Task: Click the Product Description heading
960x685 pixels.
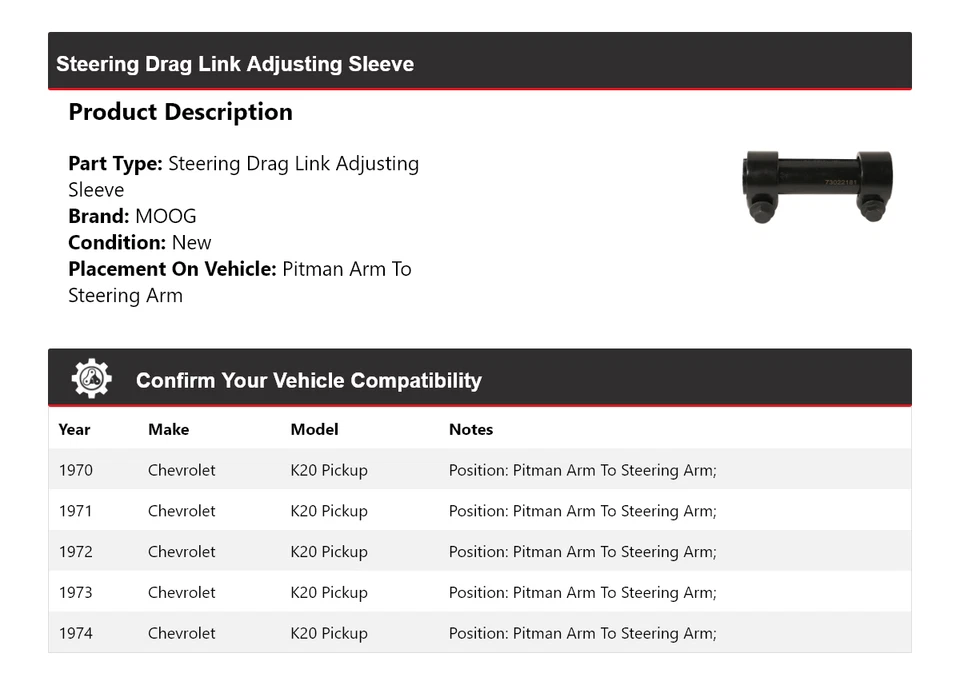Action: pos(181,112)
